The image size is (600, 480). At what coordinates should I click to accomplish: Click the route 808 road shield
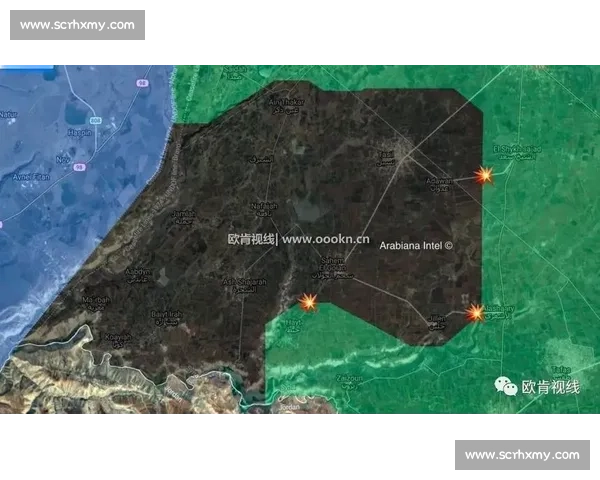(96, 121)
